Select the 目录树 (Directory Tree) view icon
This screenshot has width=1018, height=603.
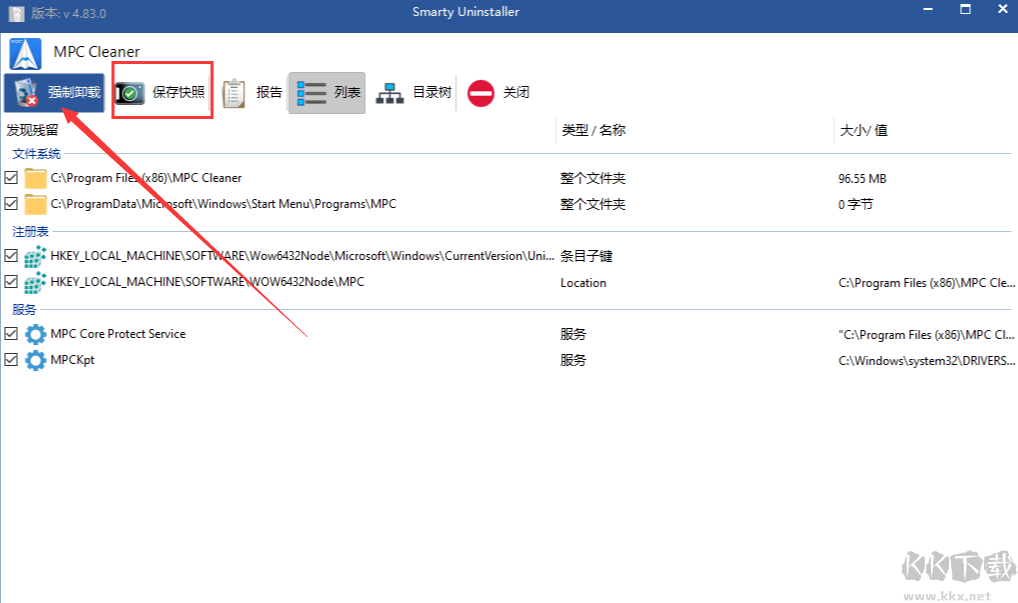pos(389,91)
